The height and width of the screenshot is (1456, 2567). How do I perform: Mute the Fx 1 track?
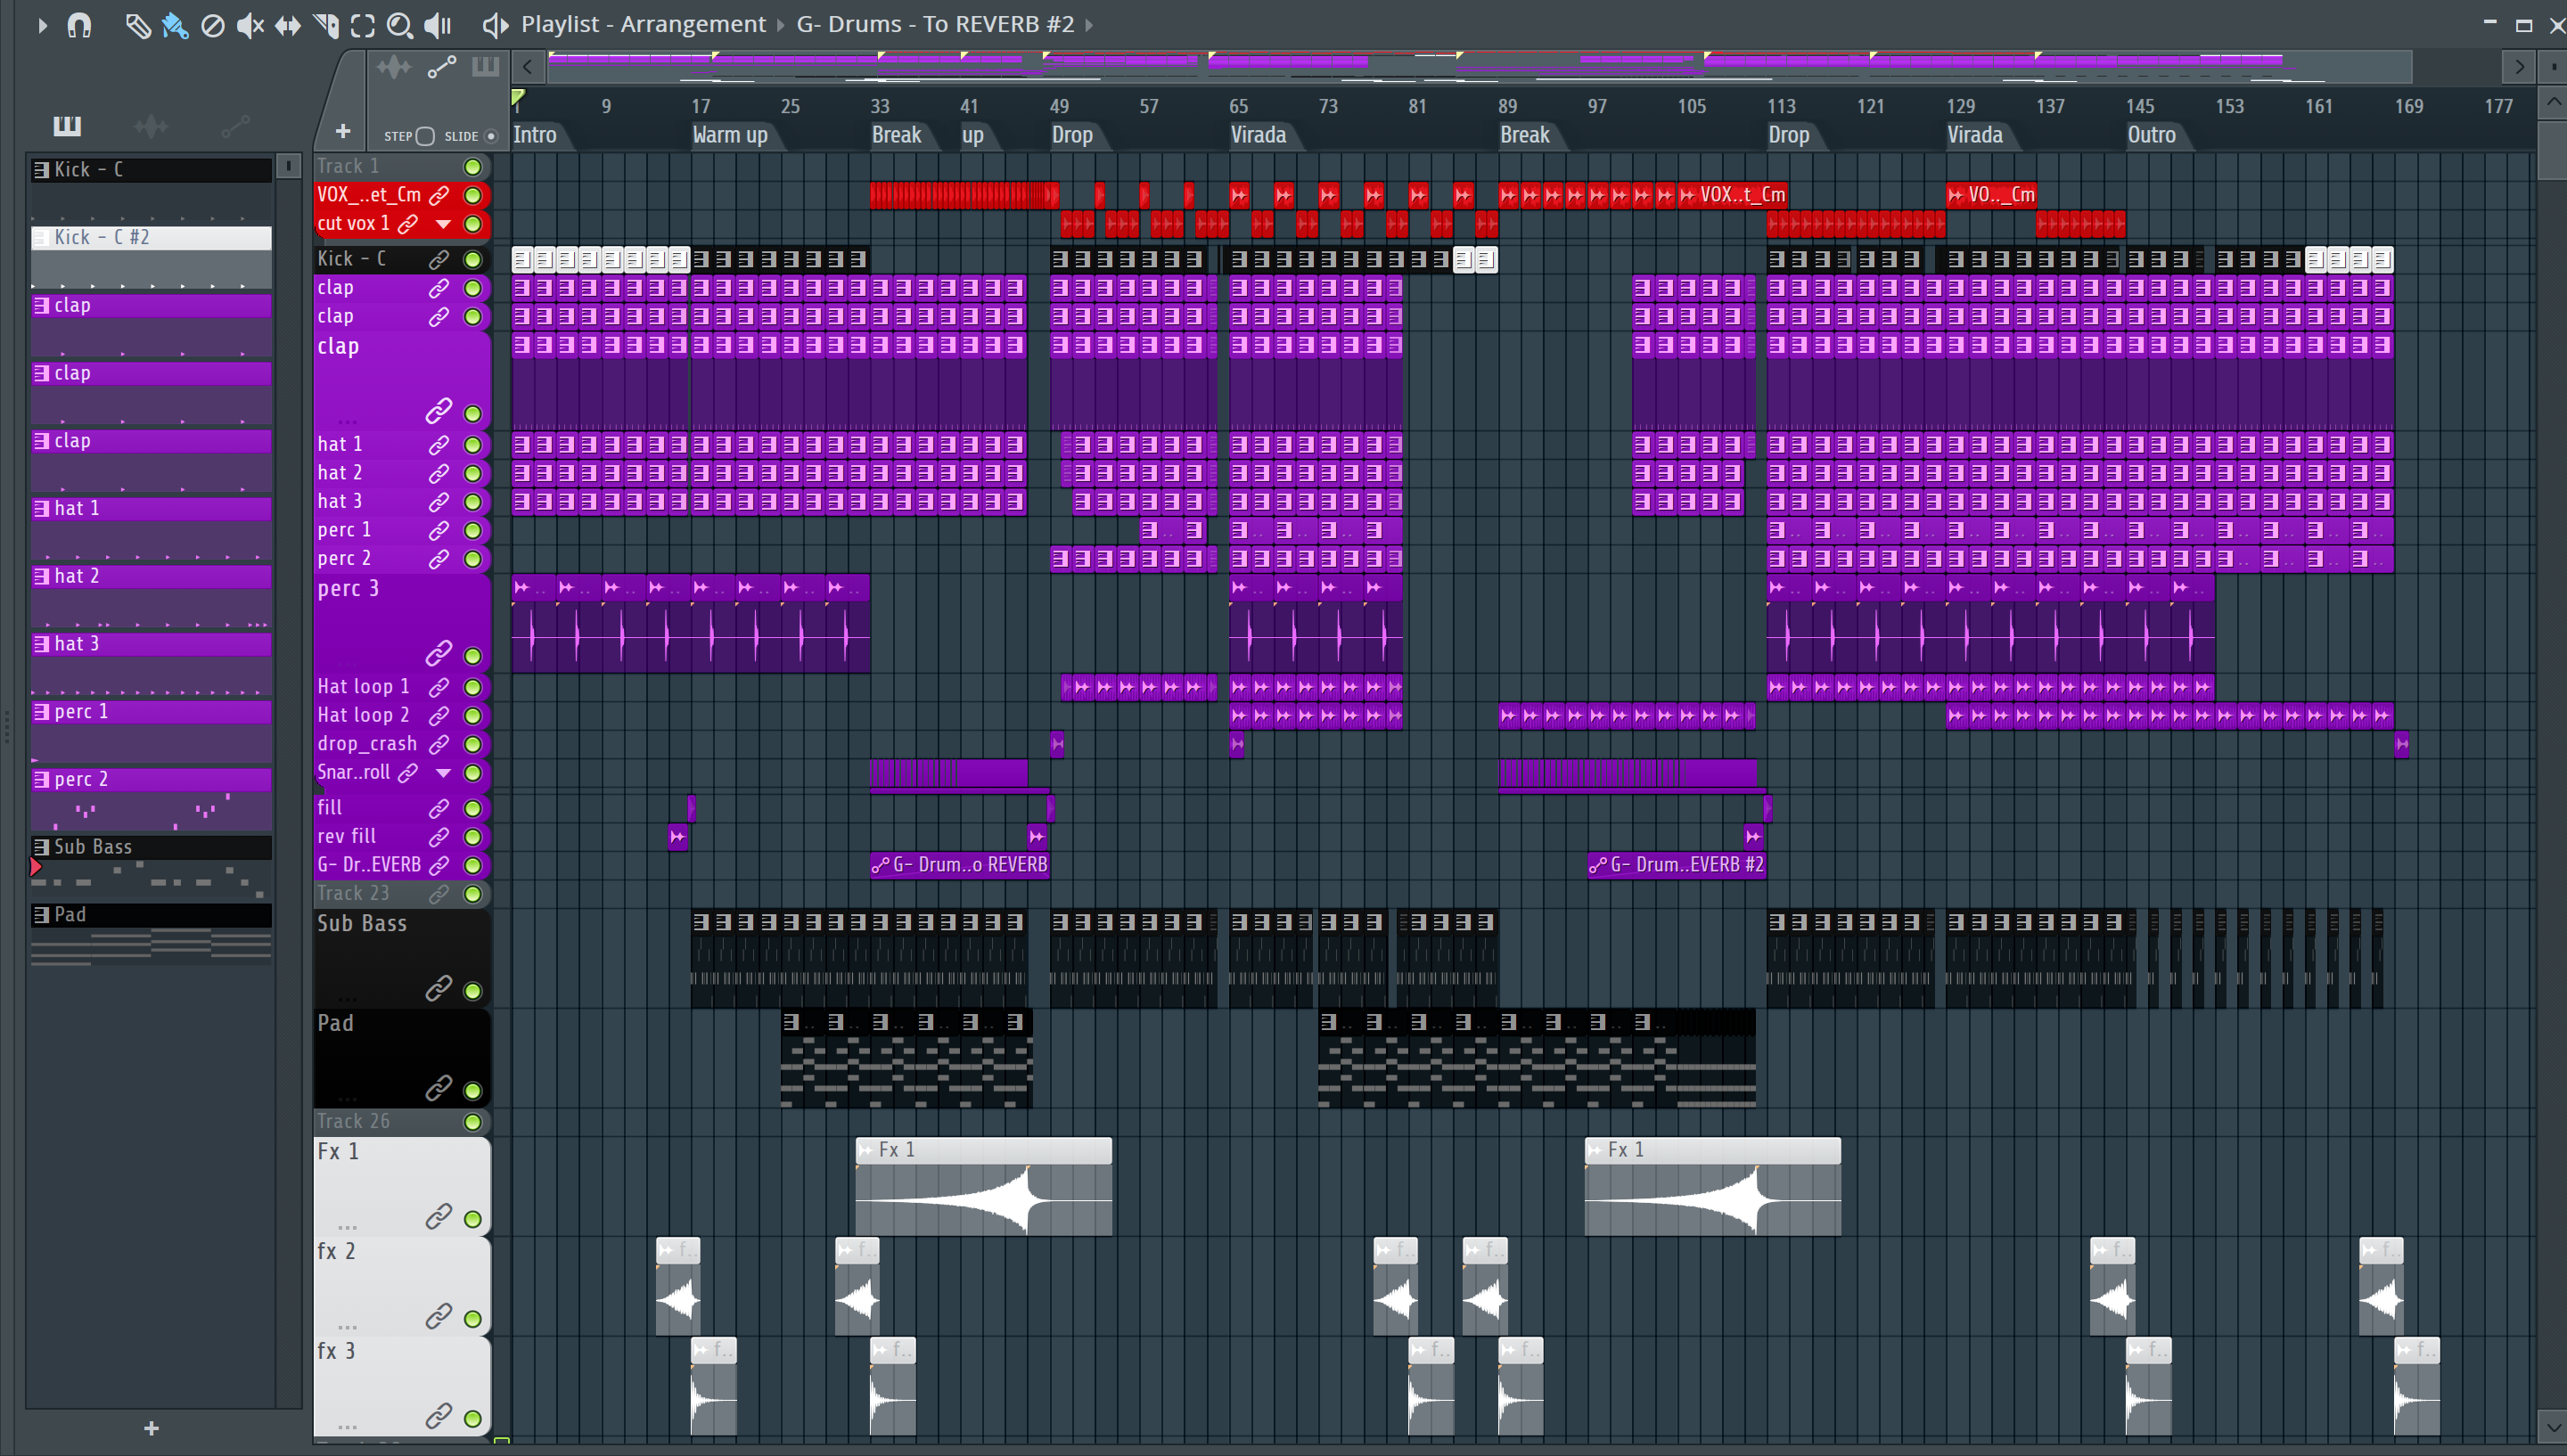[473, 1220]
